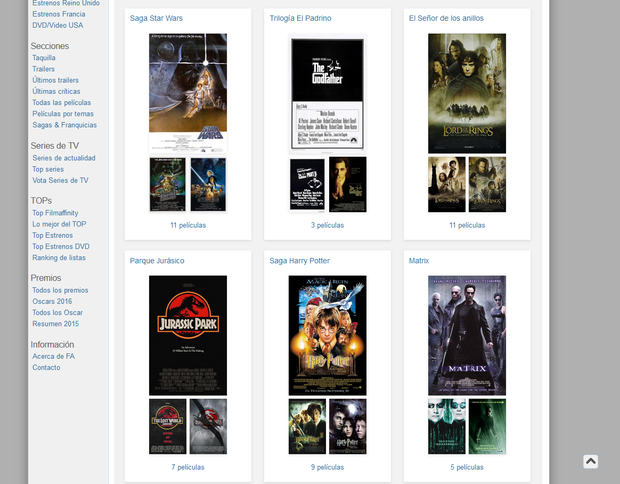
Task: Open The Lost World small poster
Action: [168, 426]
